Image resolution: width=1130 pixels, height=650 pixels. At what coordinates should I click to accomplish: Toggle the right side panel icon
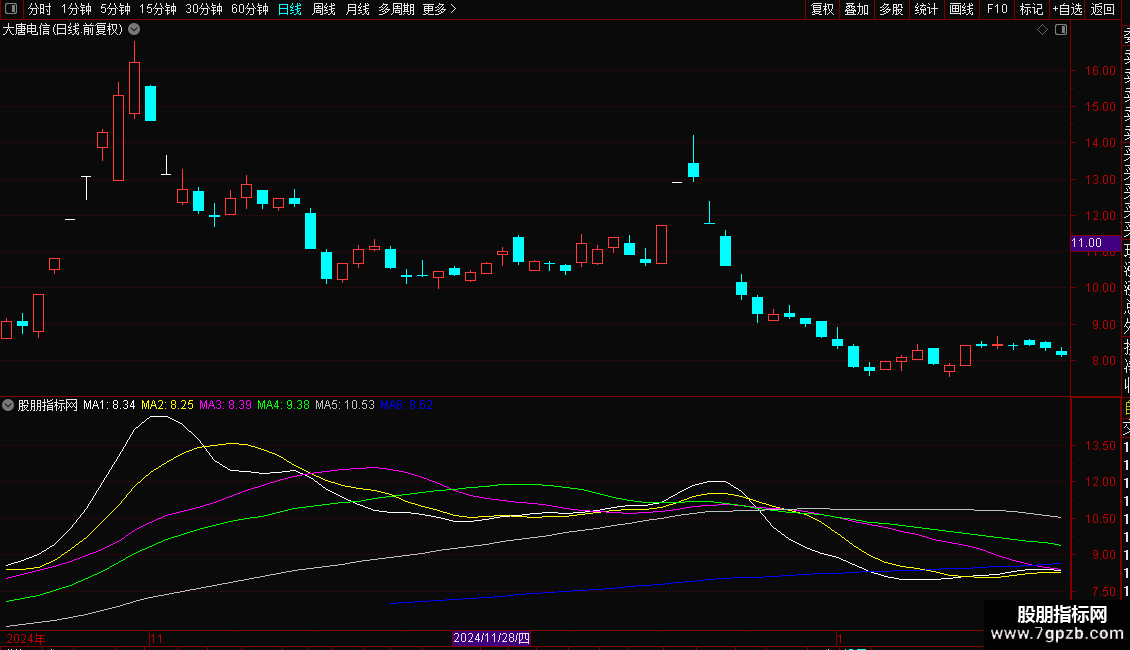1061,30
